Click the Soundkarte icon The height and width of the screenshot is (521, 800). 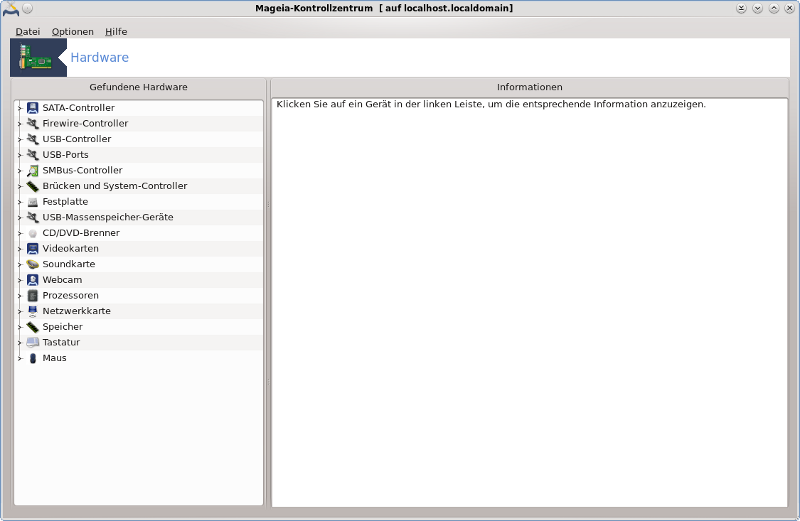[33, 264]
